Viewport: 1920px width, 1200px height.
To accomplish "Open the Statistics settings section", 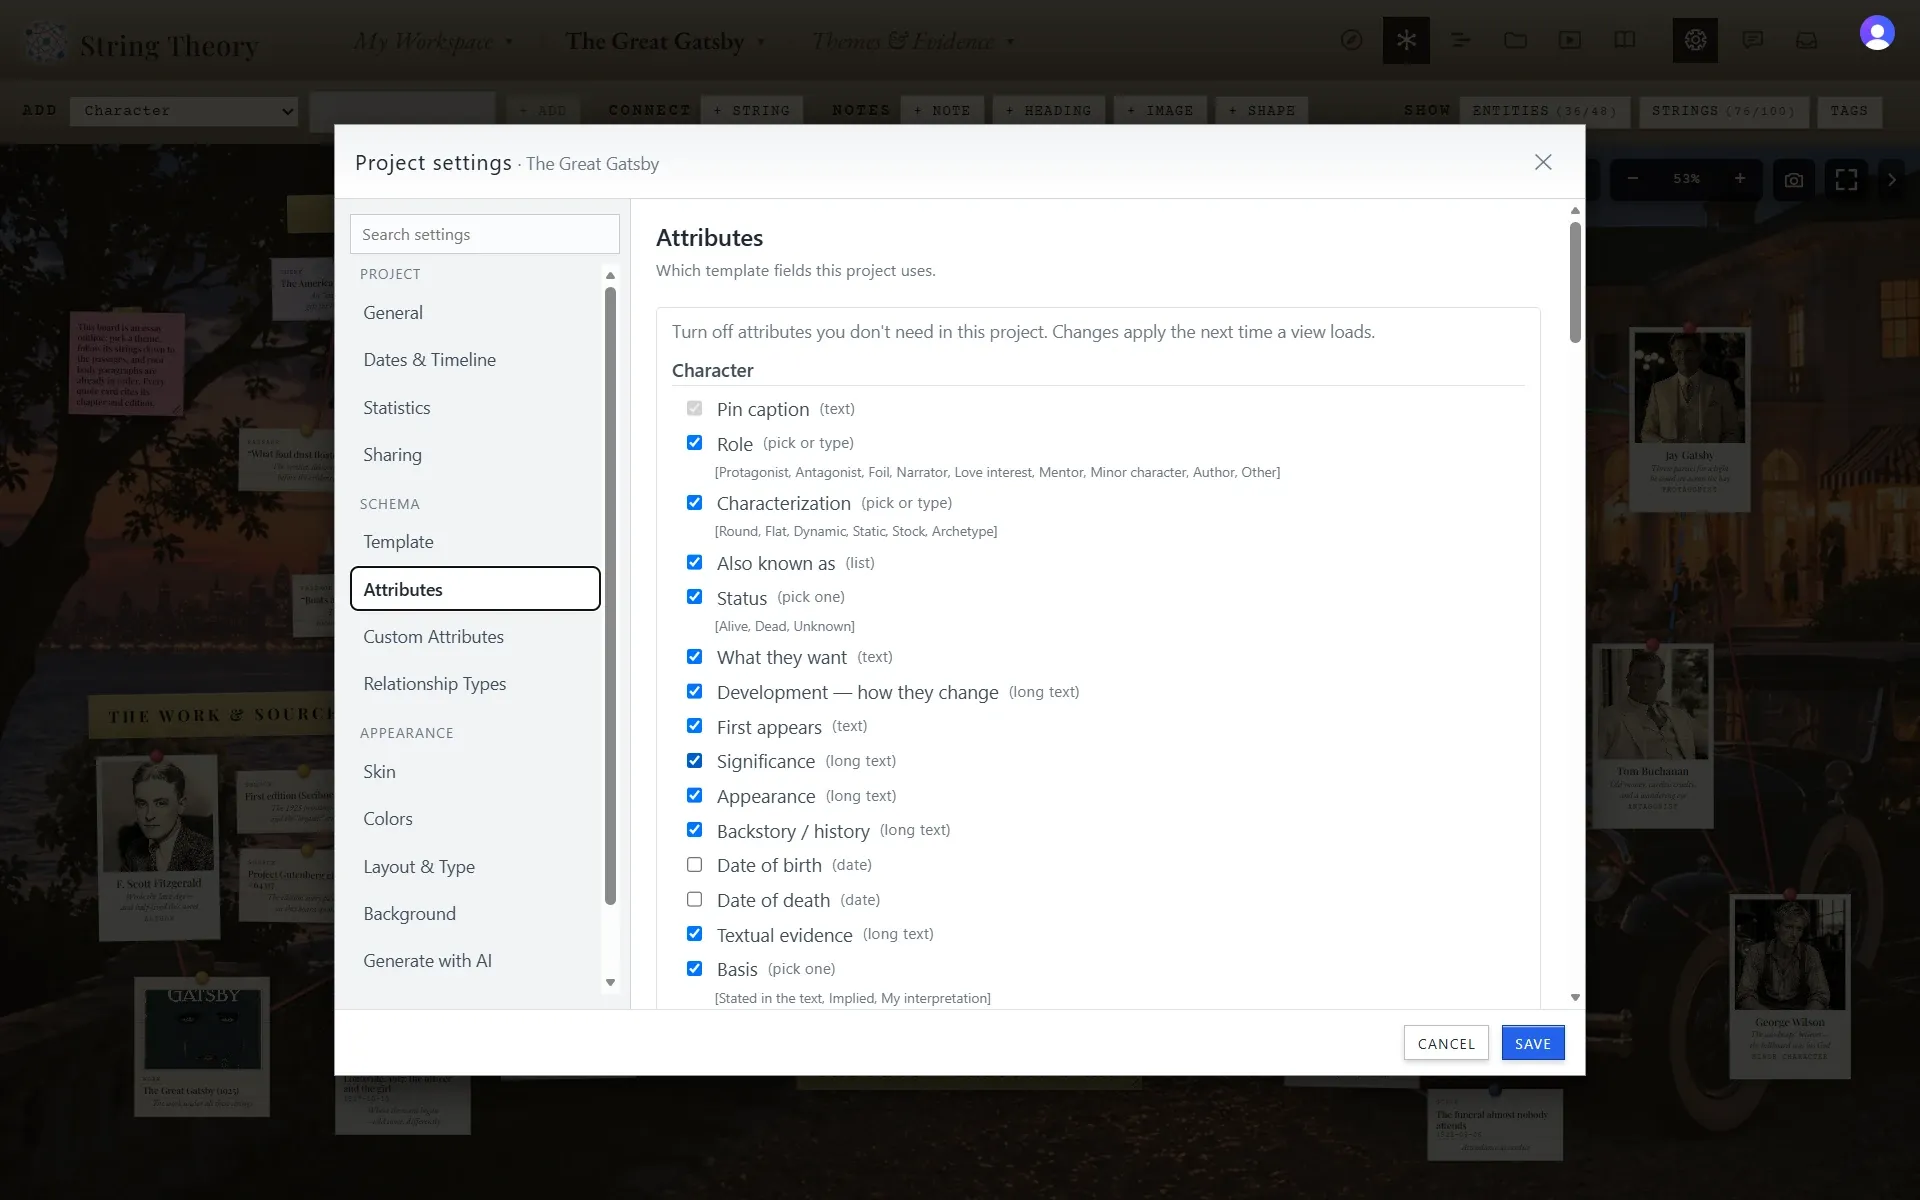I will coord(475,408).
